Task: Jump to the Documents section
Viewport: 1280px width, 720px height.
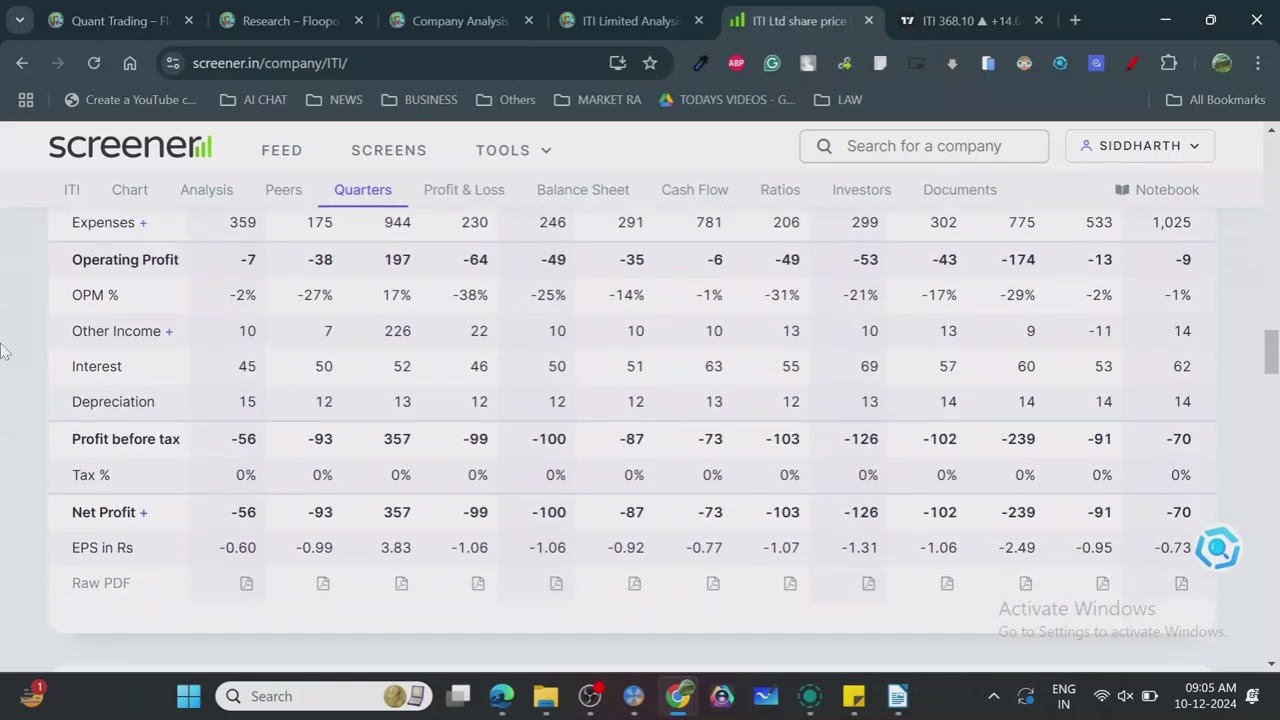Action: point(960,190)
